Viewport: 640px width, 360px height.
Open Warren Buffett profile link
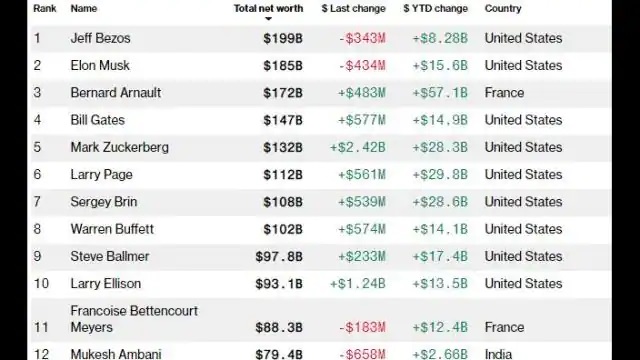112,229
